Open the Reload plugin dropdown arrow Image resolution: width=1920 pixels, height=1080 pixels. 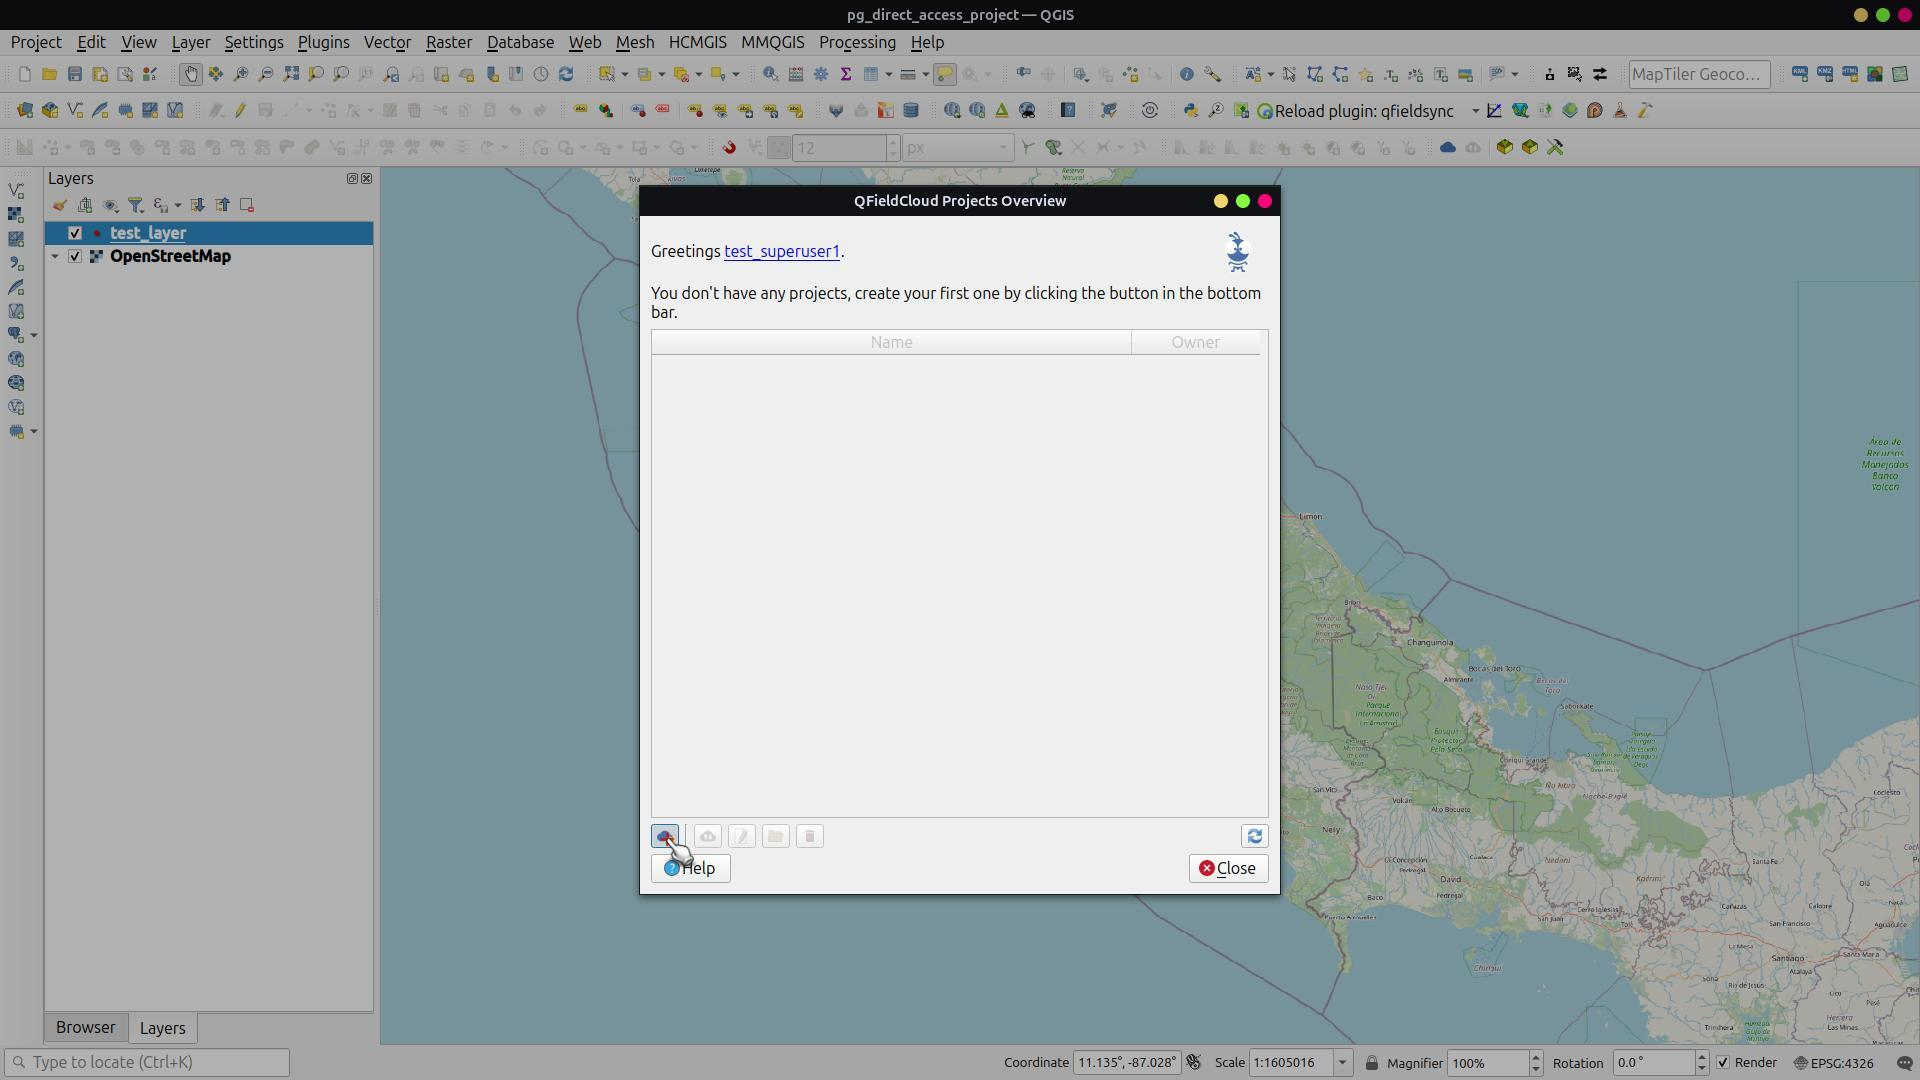[x=1474, y=111]
